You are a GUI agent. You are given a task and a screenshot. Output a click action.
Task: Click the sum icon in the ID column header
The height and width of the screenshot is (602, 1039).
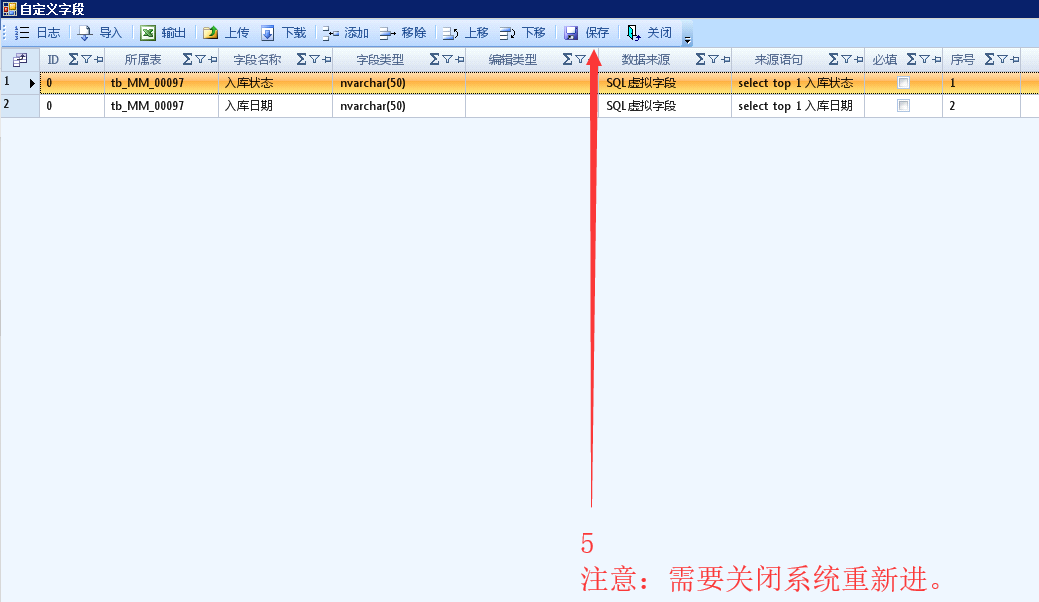[73, 60]
